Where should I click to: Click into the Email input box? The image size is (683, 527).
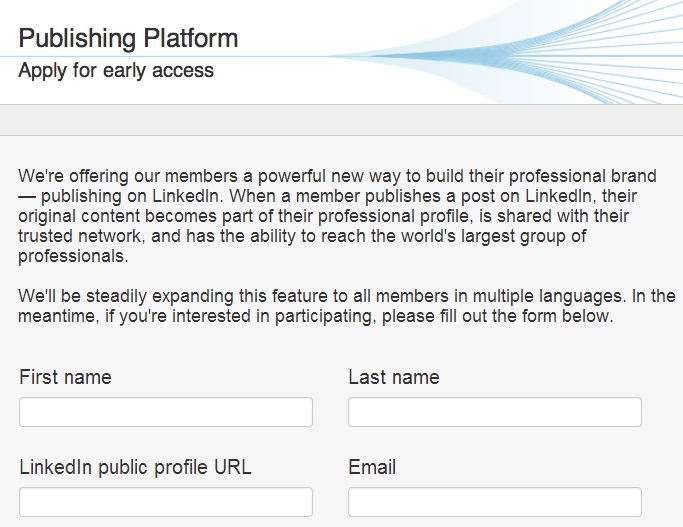[x=495, y=502]
